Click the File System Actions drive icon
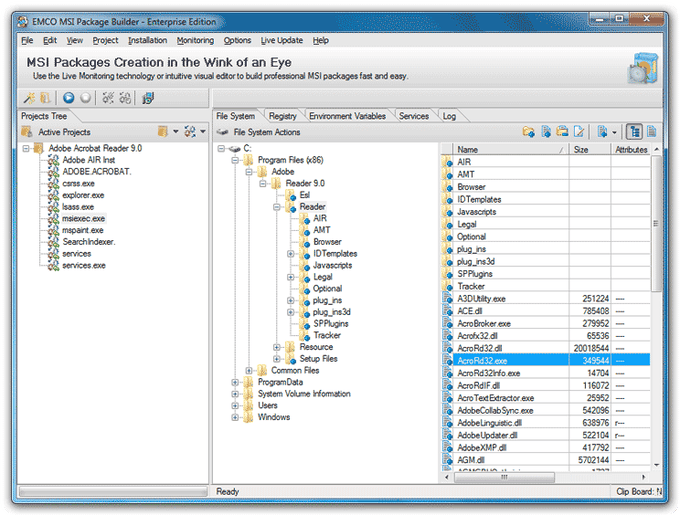680x515 pixels. [224, 132]
